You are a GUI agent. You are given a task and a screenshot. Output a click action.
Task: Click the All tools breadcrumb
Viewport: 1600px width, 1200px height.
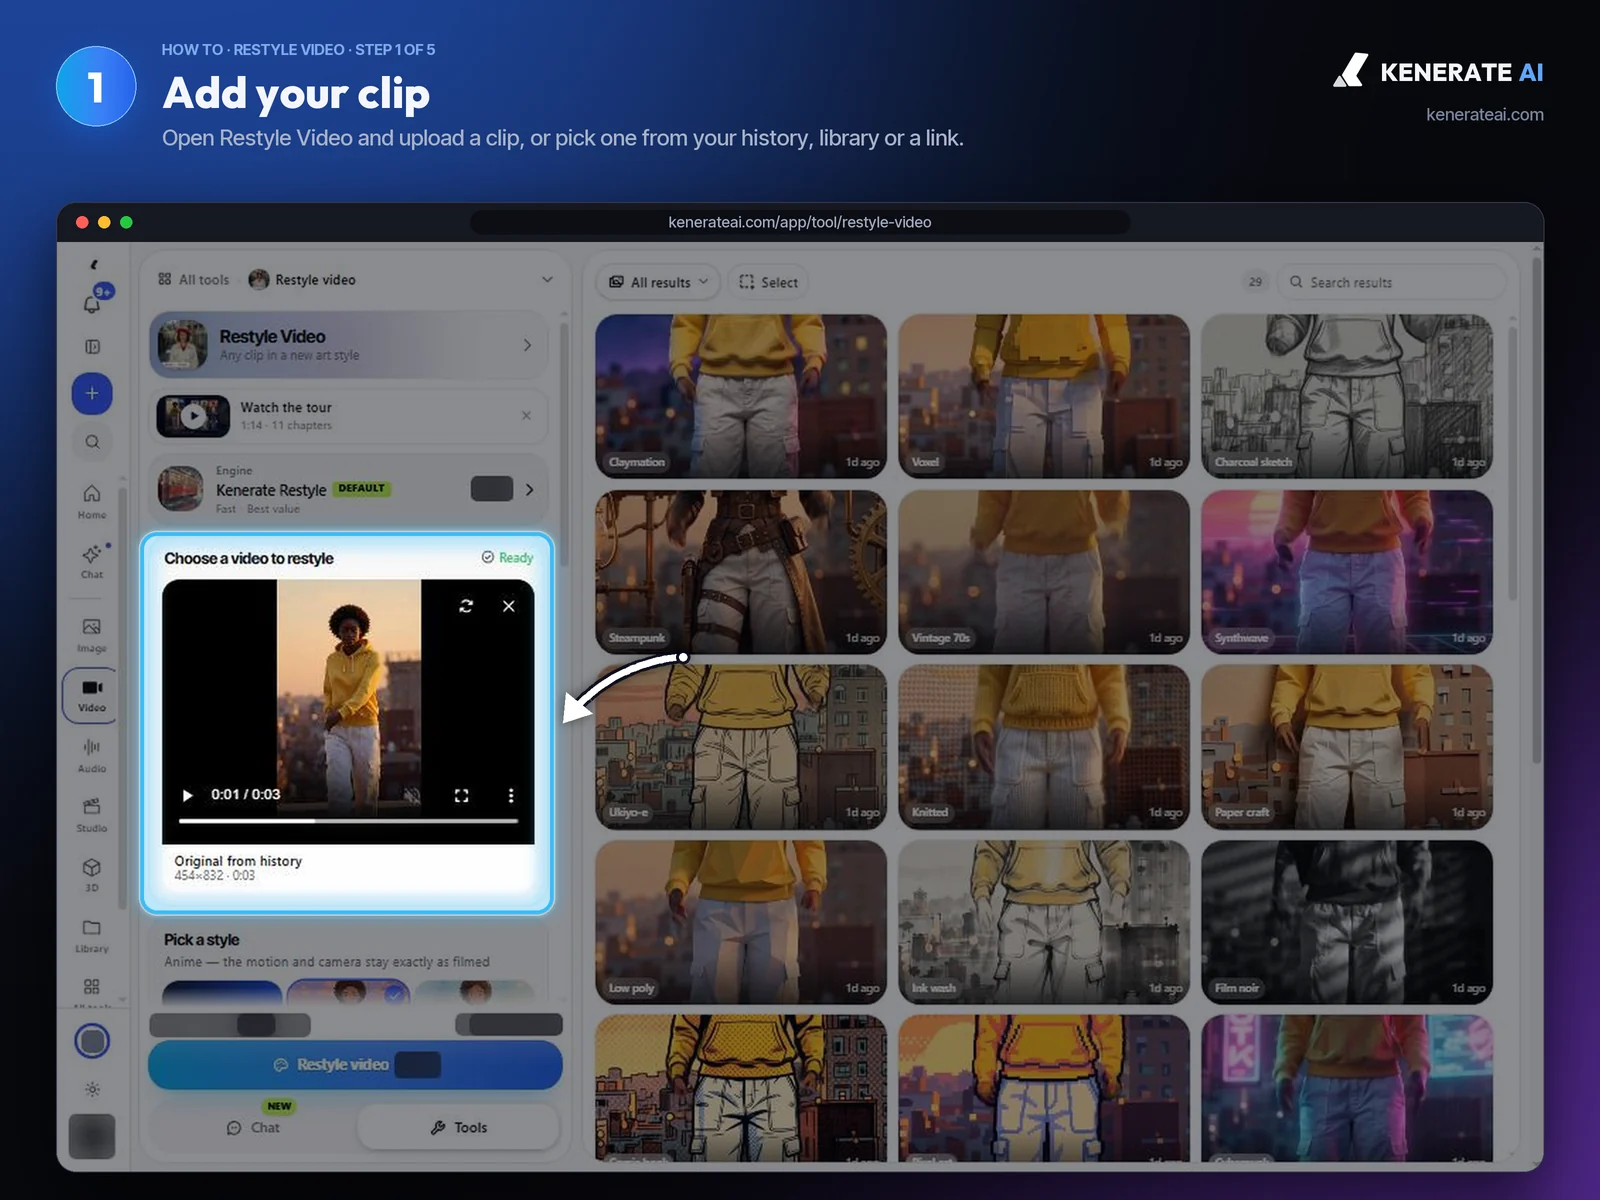[x=194, y=280]
